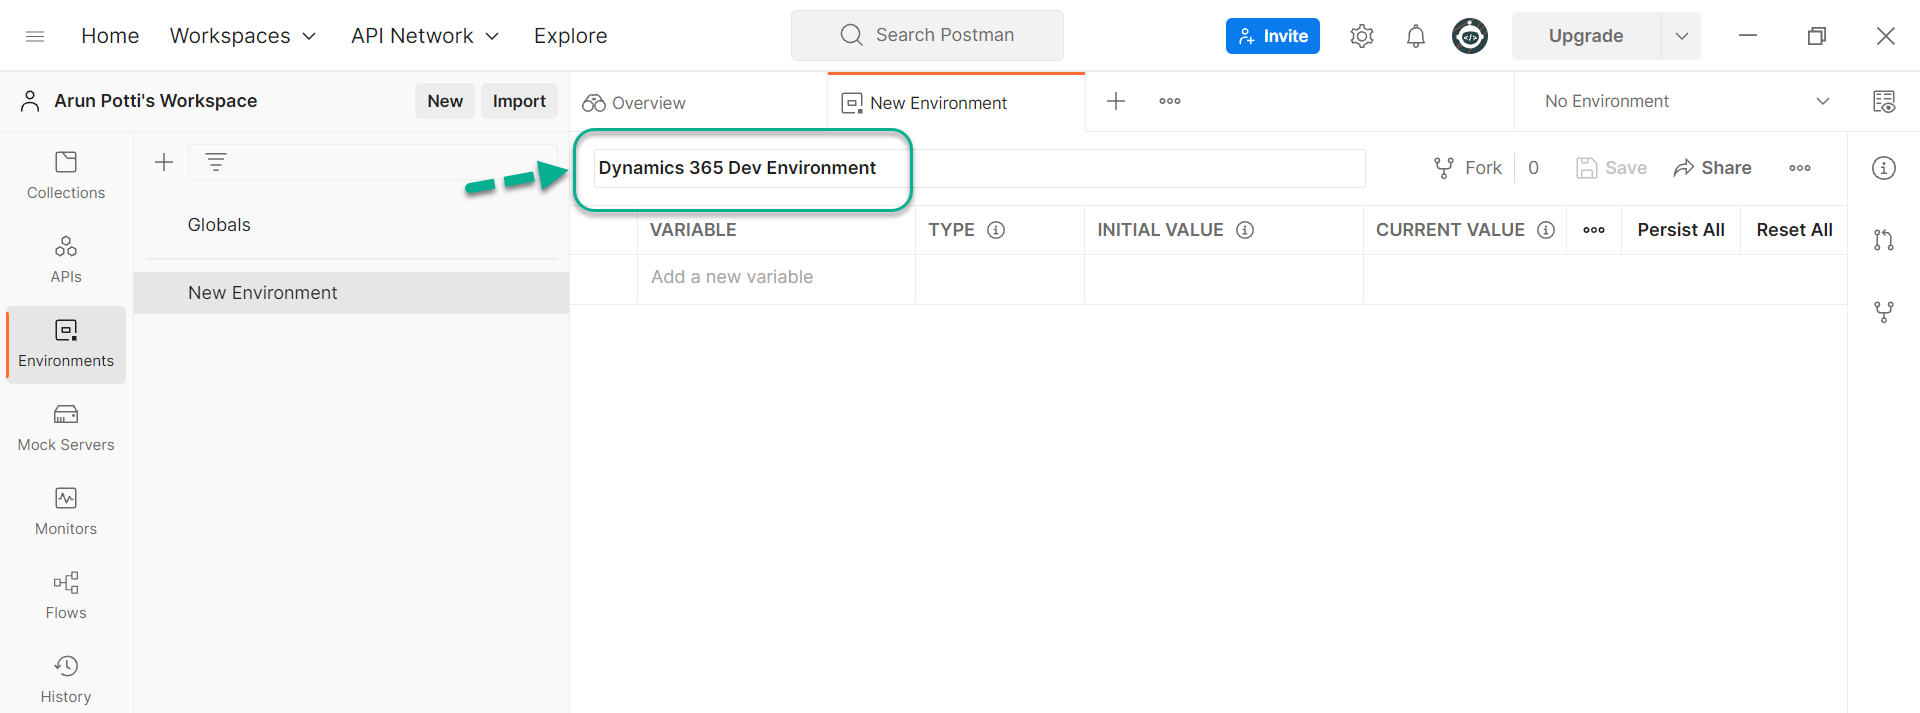
Task: Click info icon beside INITIAL VALUE
Action: 1245,230
